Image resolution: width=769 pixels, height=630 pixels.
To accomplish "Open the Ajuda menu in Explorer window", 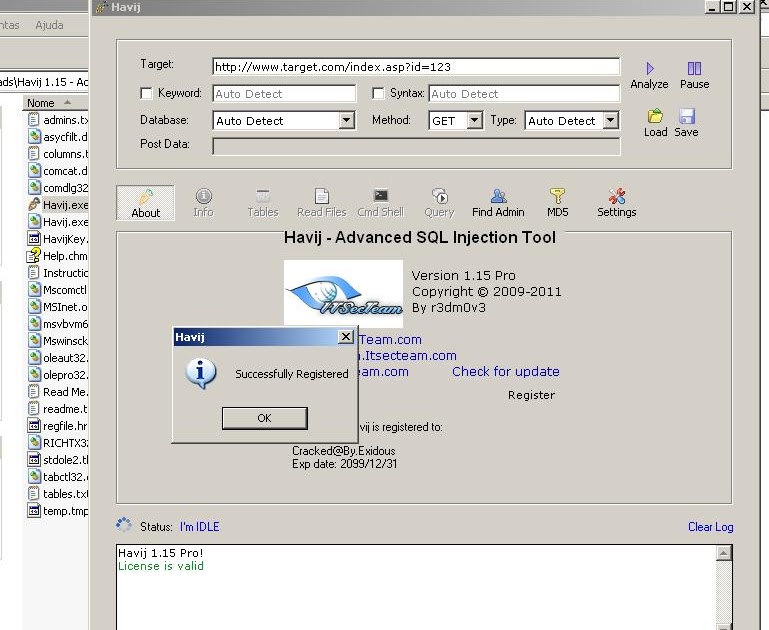I will [49, 25].
